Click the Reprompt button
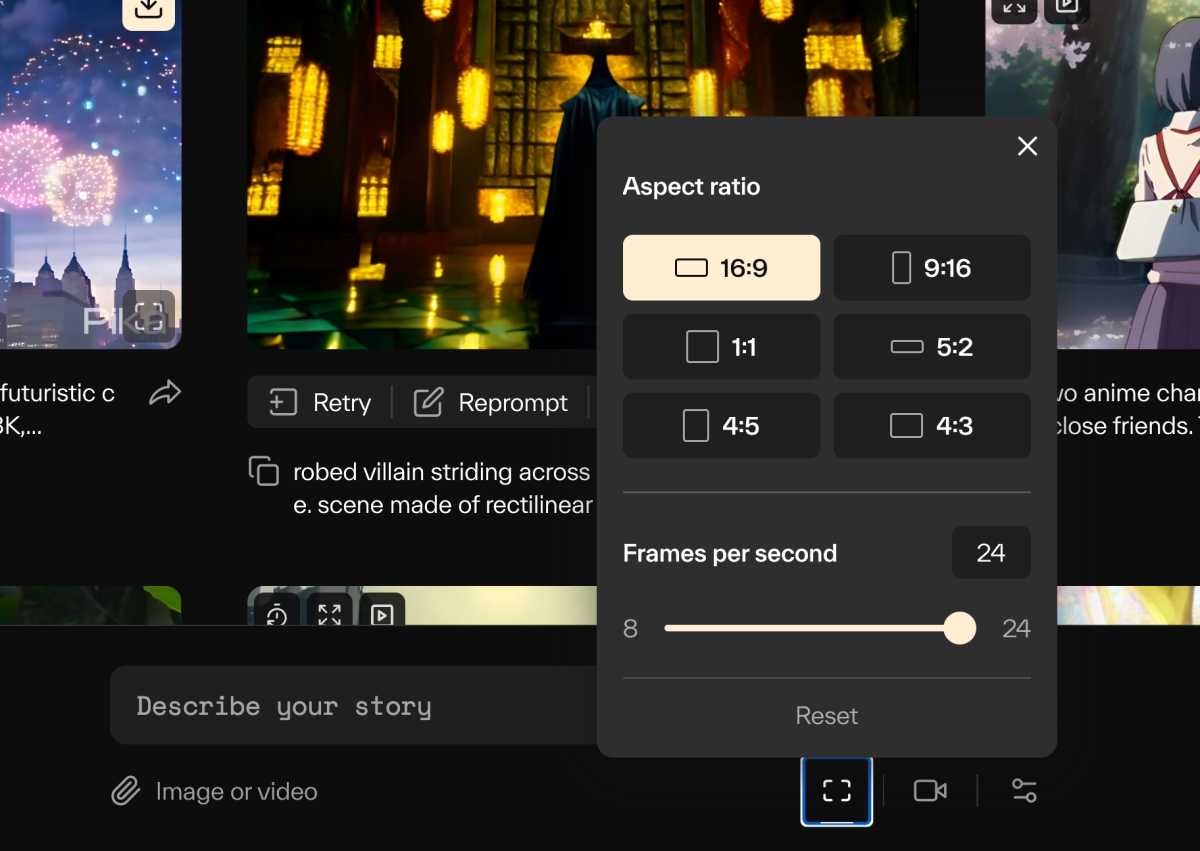 click(x=491, y=403)
